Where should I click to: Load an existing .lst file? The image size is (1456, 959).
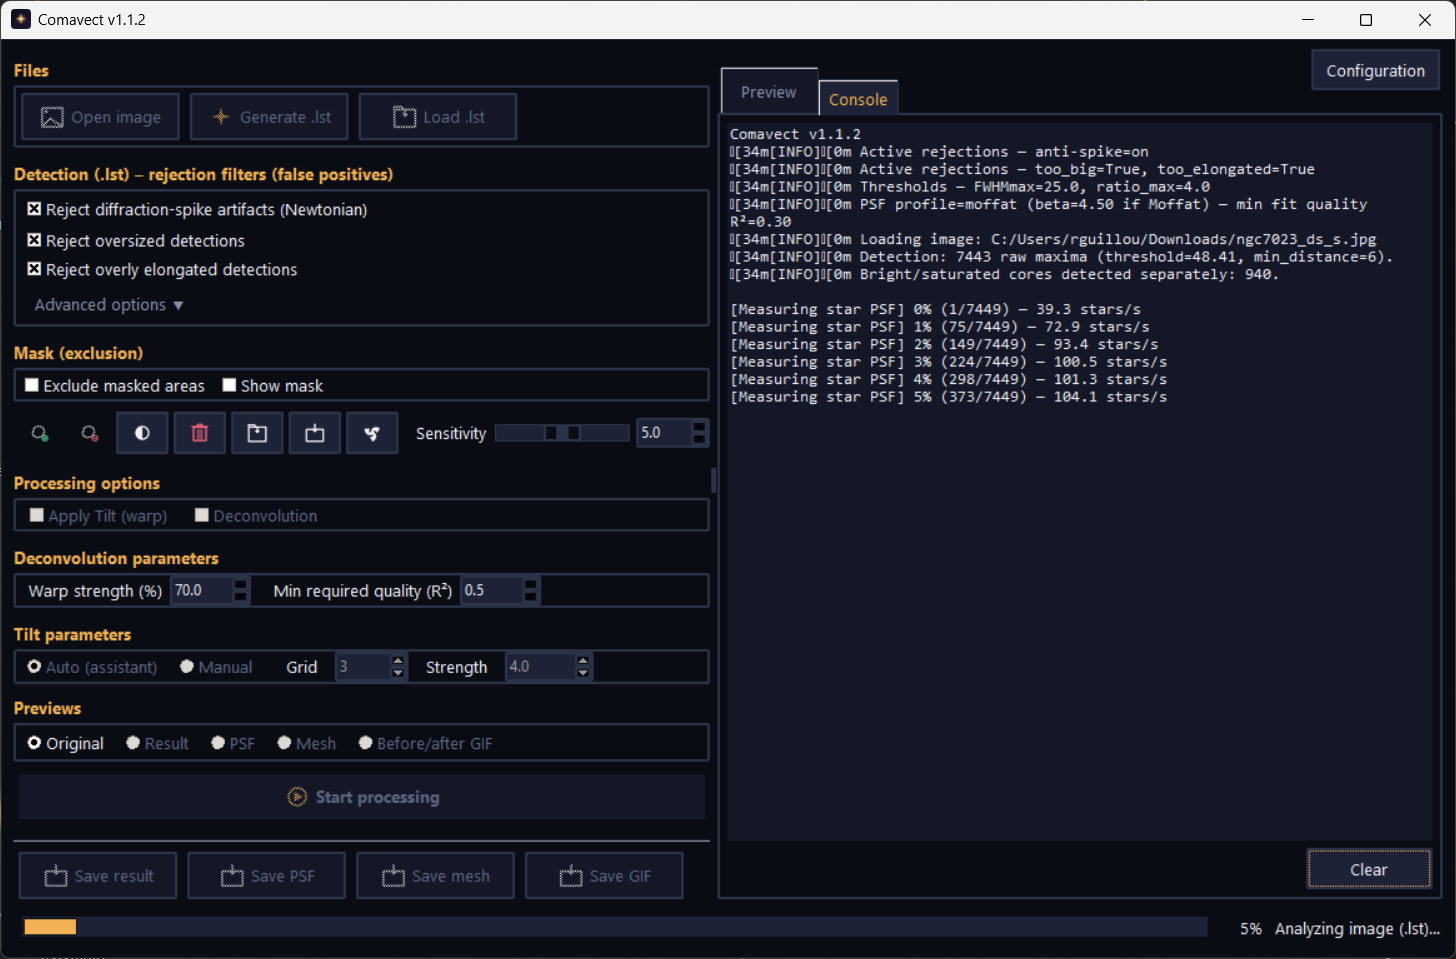[438, 117]
